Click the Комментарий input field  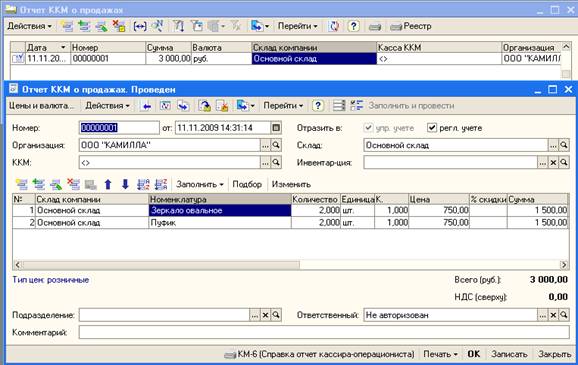324,332
